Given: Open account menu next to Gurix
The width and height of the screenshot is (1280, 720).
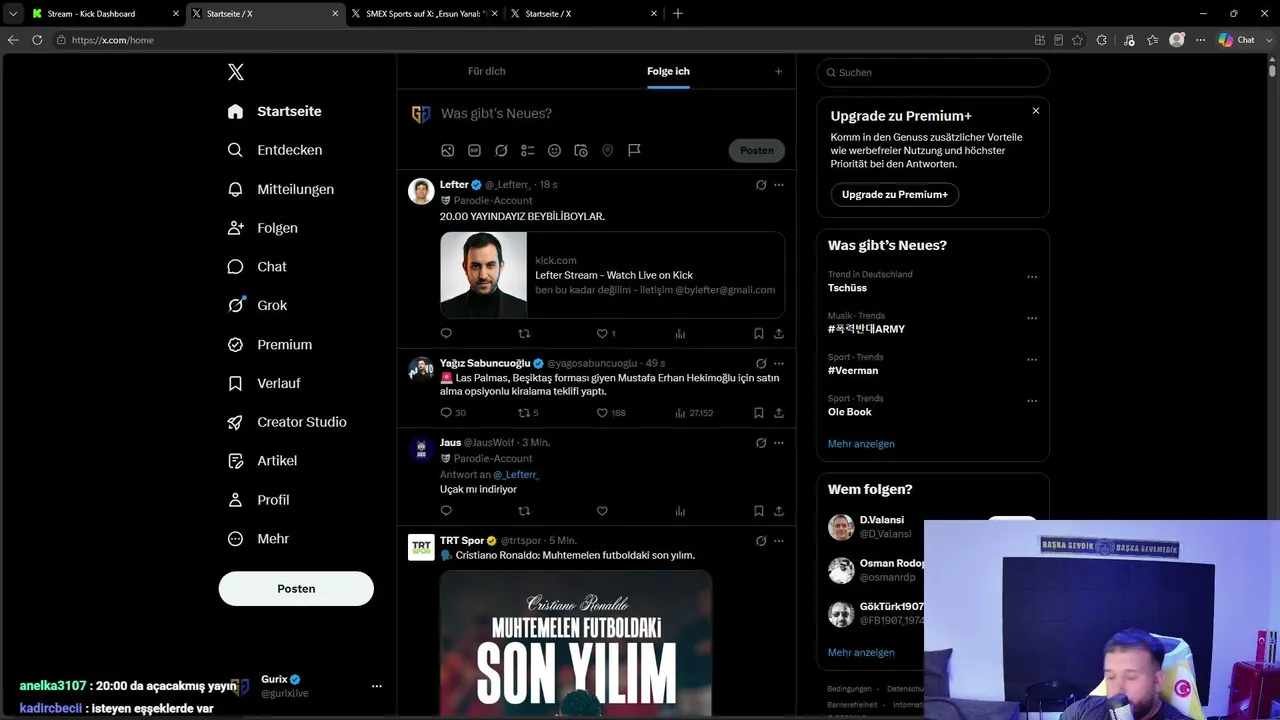Looking at the screenshot, I should point(377,686).
